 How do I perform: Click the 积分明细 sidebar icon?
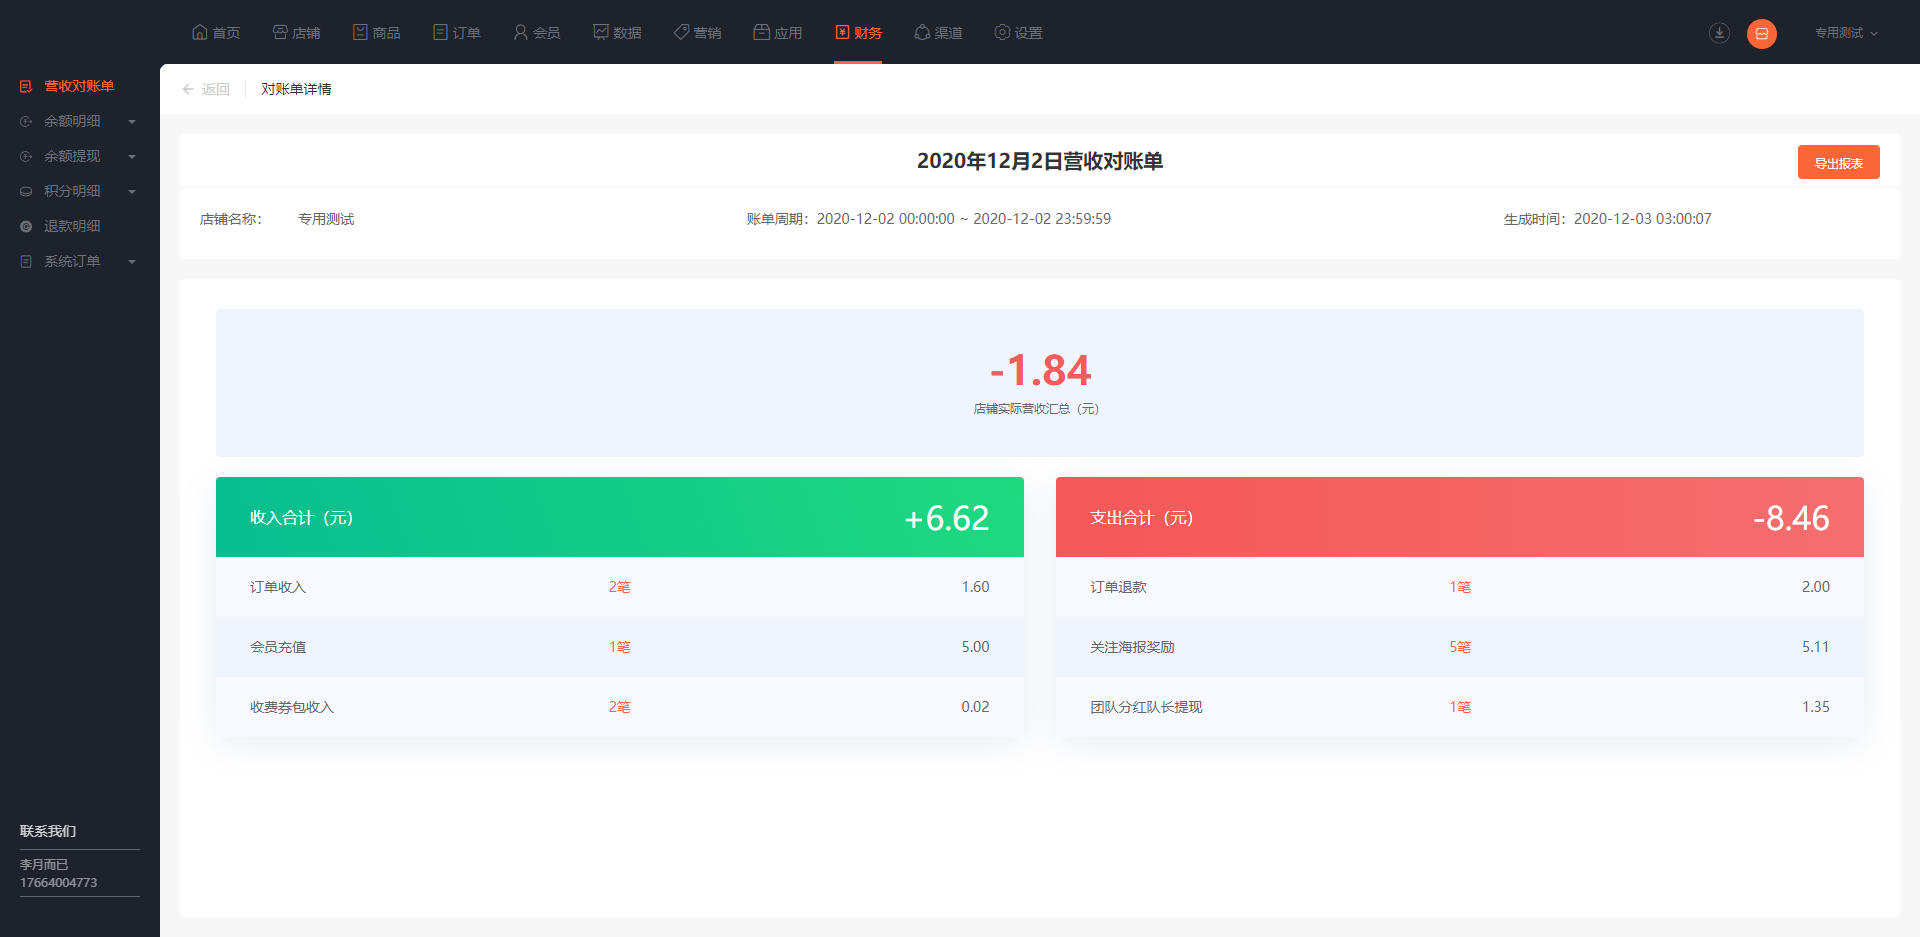pos(26,191)
